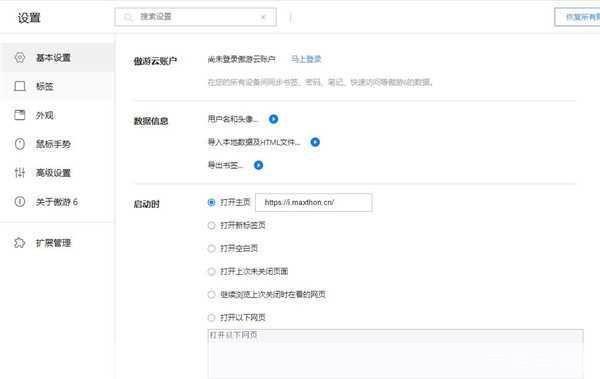Click the 设置 page title

tap(29, 18)
